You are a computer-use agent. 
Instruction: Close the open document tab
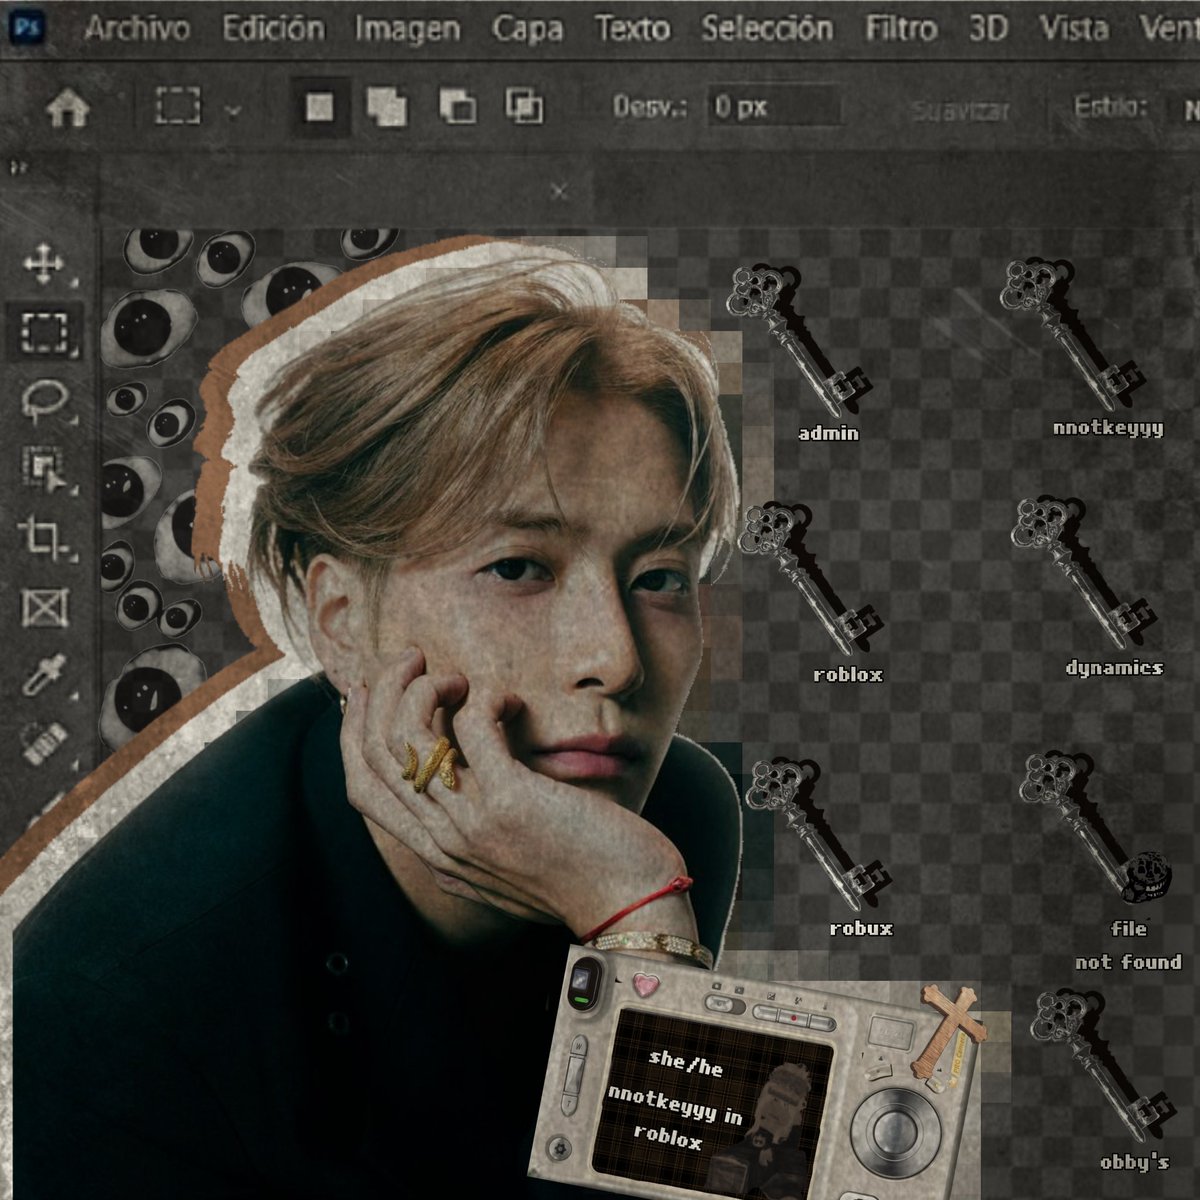pos(560,190)
